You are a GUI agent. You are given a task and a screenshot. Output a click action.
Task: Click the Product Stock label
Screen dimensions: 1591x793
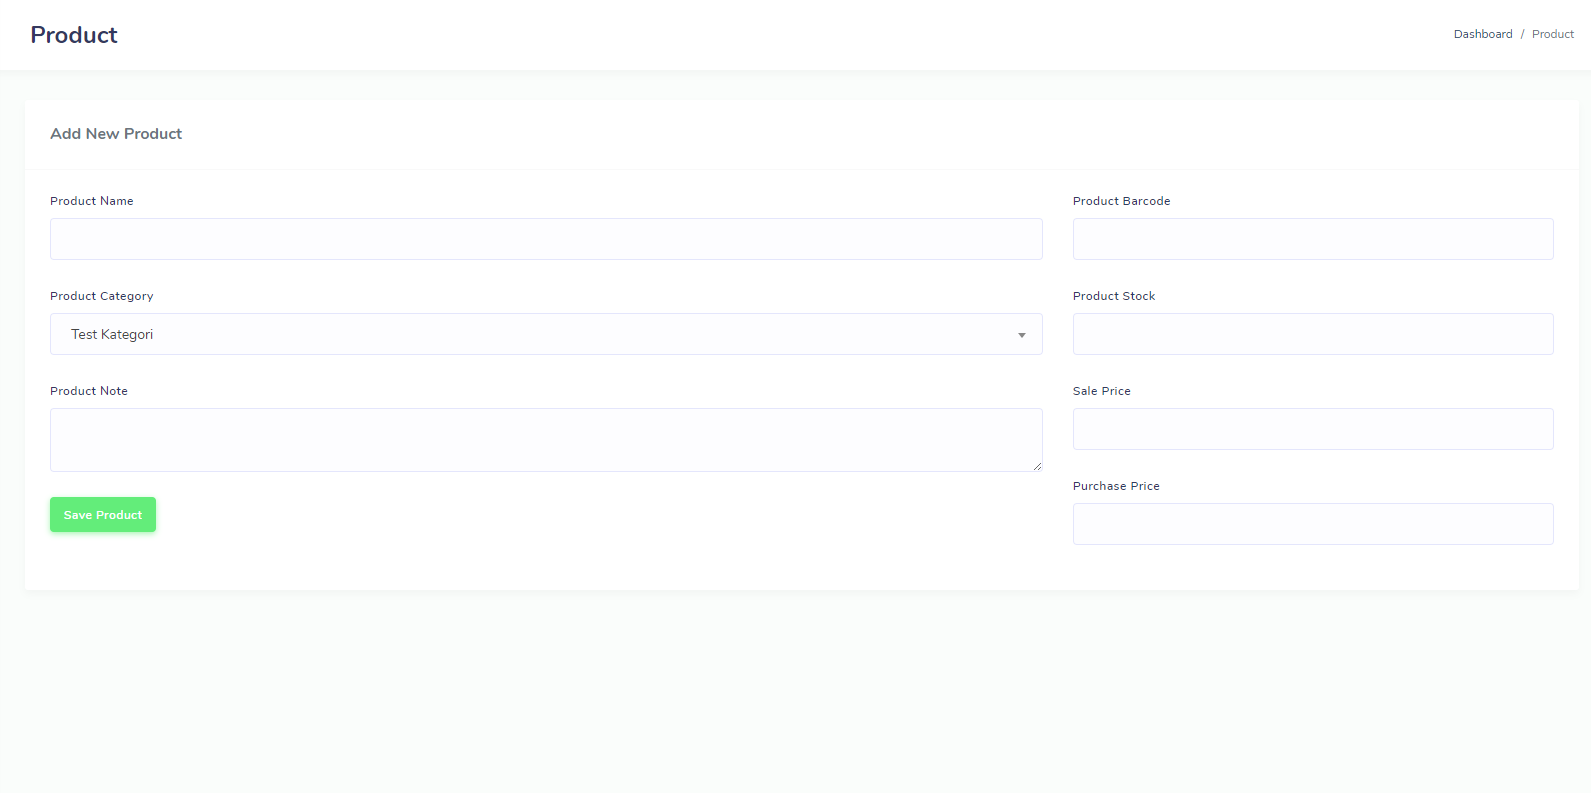[x=1113, y=296]
